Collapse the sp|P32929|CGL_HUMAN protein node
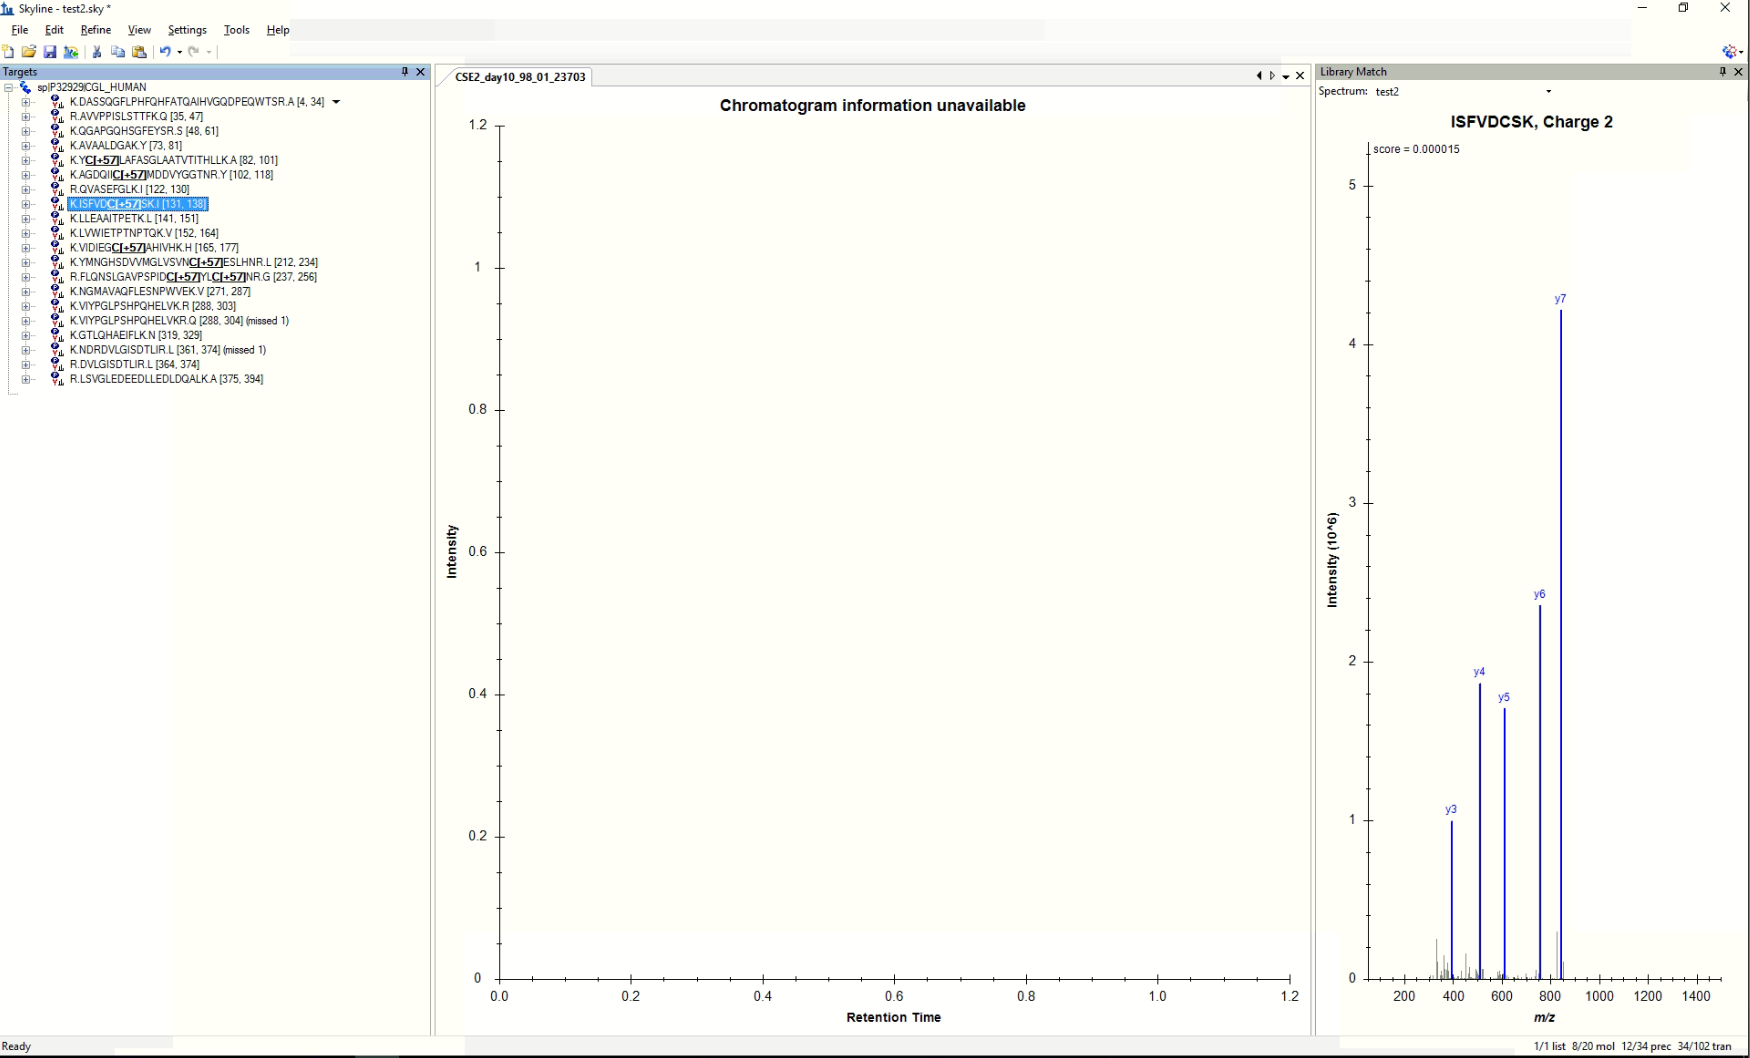 coord(9,88)
